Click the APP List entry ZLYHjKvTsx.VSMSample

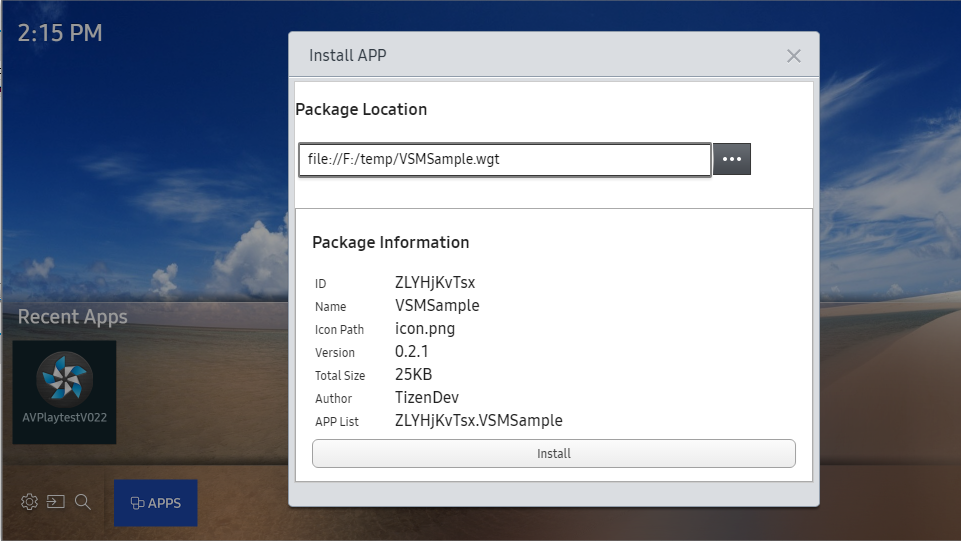click(478, 421)
